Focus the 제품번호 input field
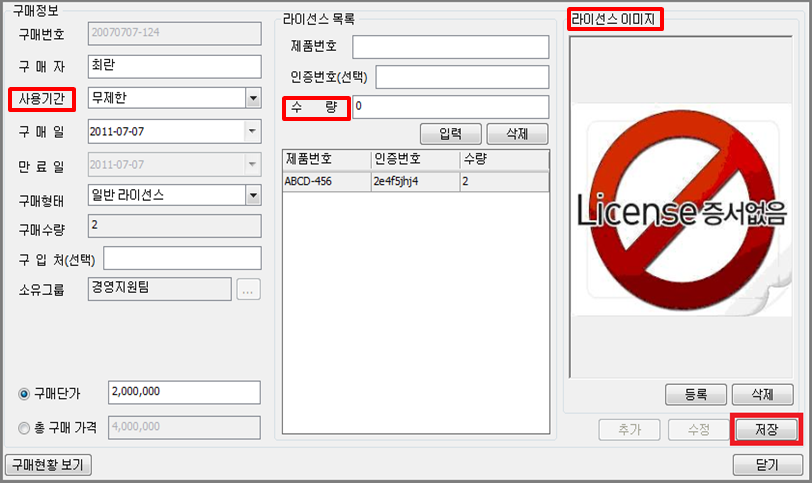The height and width of the screenshot is (483, 812). pos(450,47)
